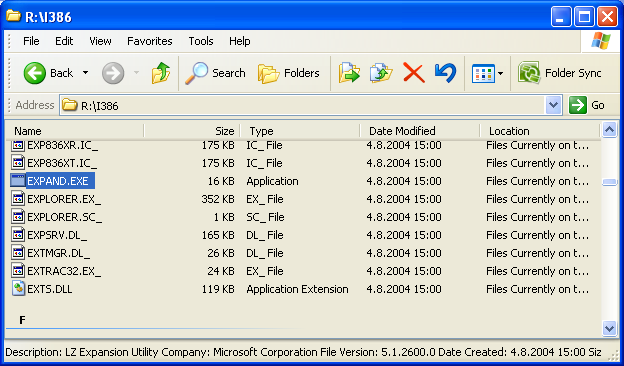Click the Copy To toolbar icon
Image resolution: width=624 pixels, height=366 pixels.
381,73
